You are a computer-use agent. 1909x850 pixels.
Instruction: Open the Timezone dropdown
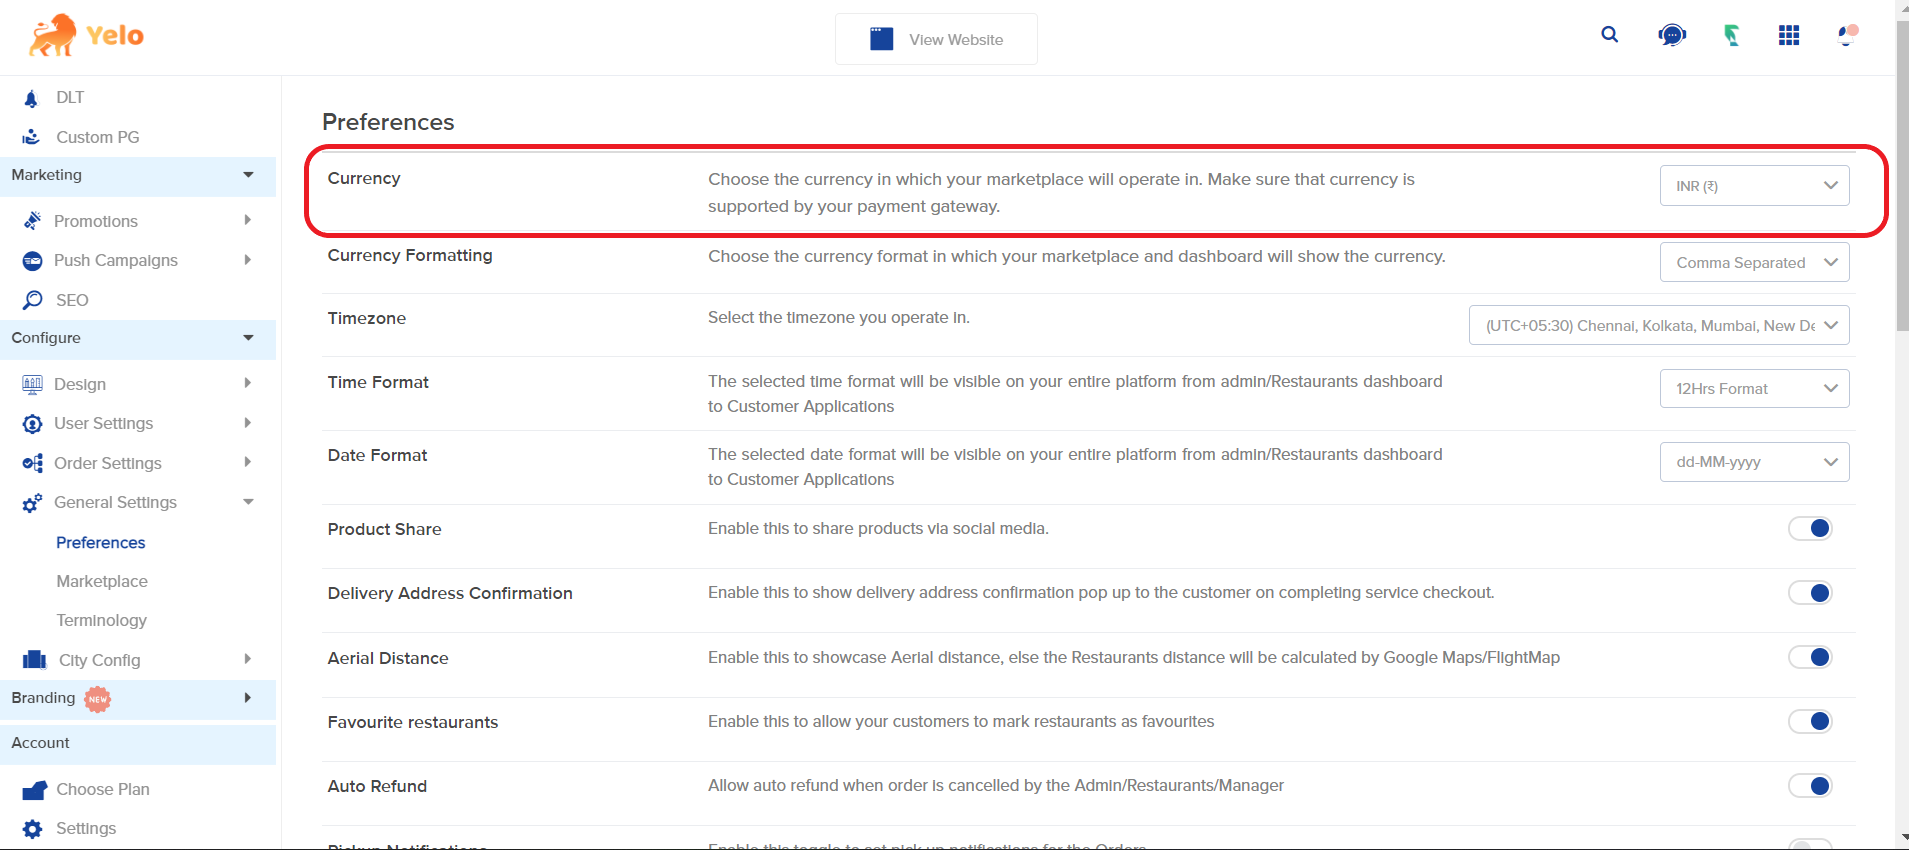pos(1658,326)
